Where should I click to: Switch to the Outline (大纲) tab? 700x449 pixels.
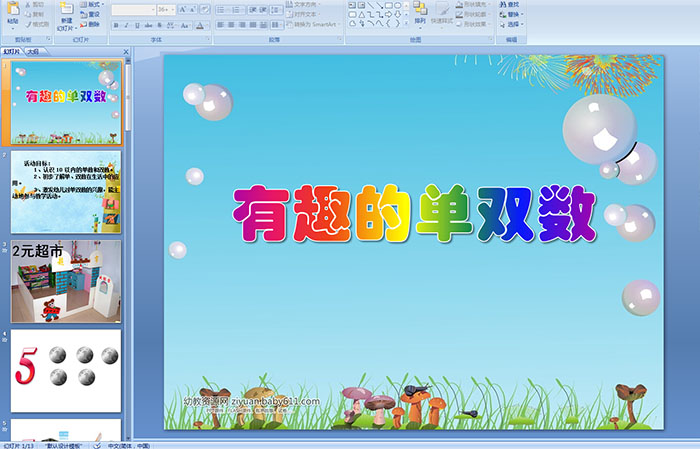click(x=33, y=50)
